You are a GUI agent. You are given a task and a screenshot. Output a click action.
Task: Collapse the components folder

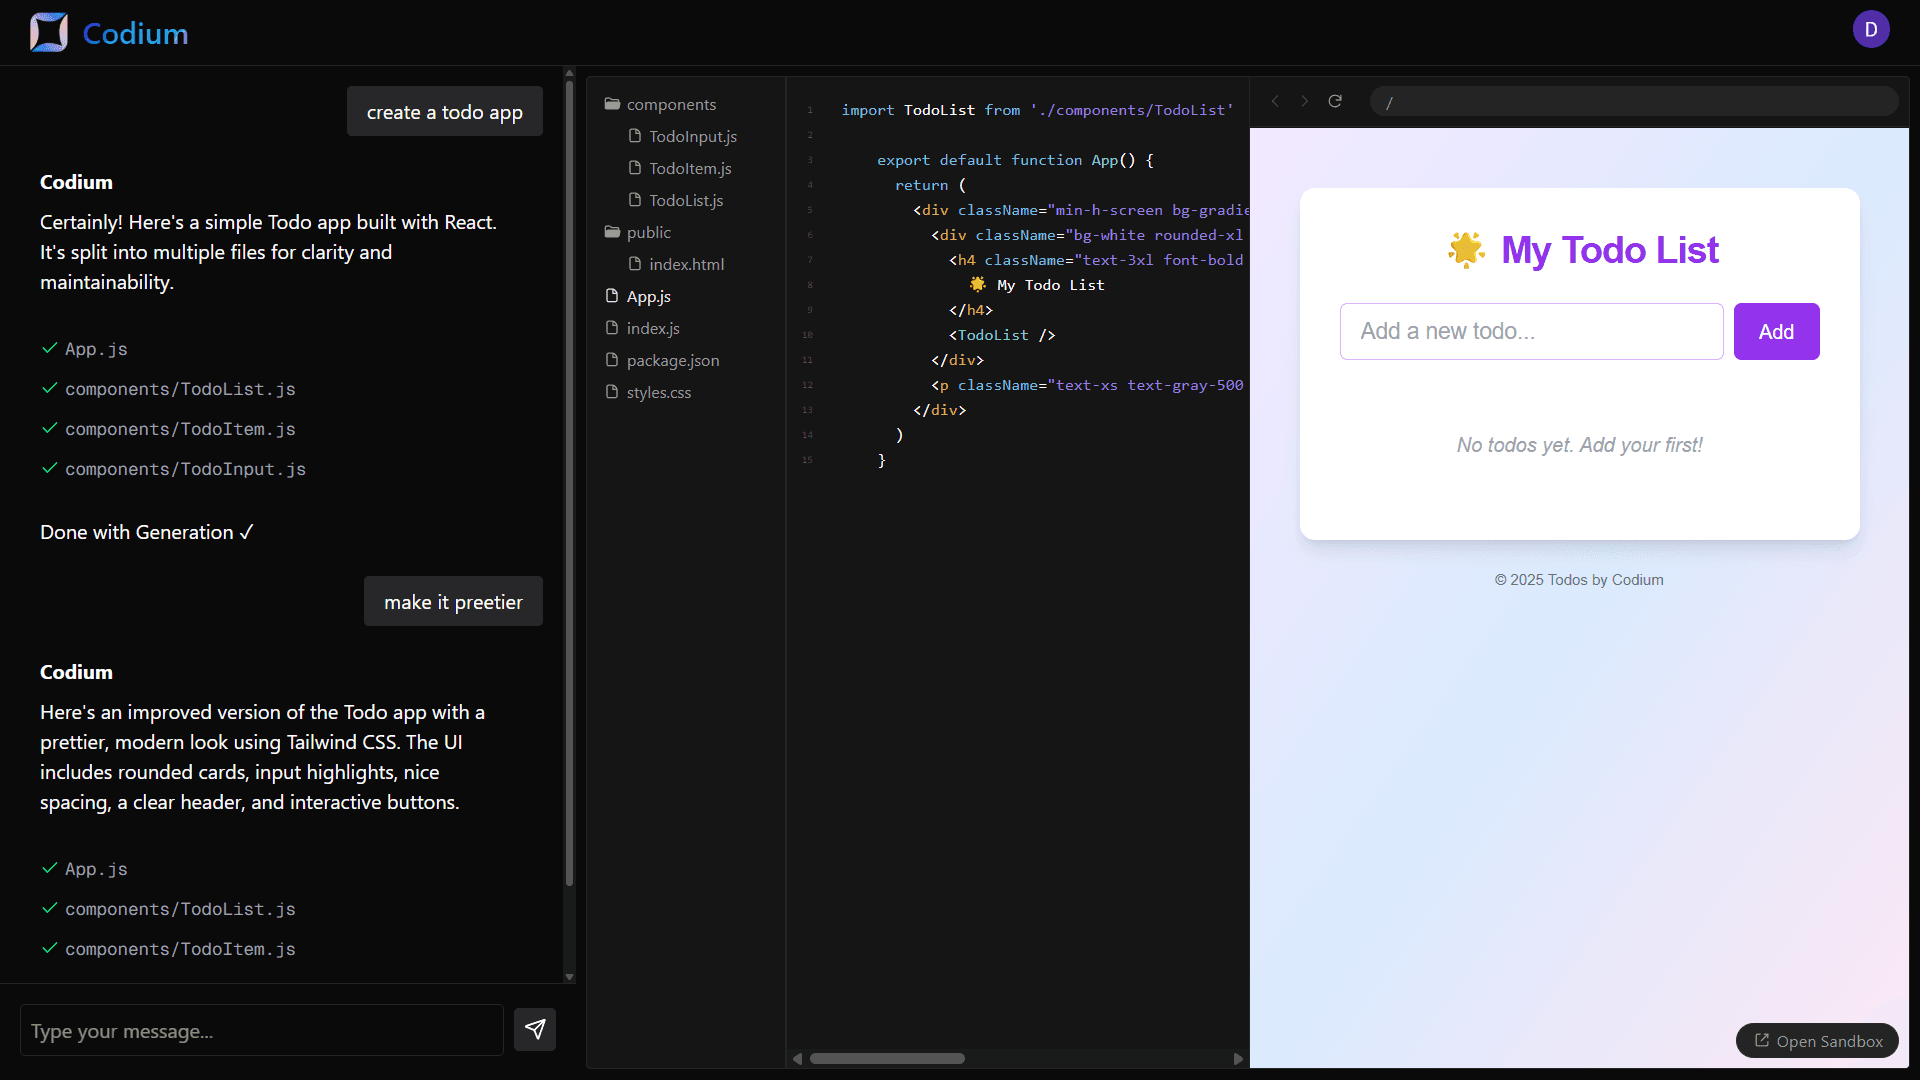coord(671,103)
